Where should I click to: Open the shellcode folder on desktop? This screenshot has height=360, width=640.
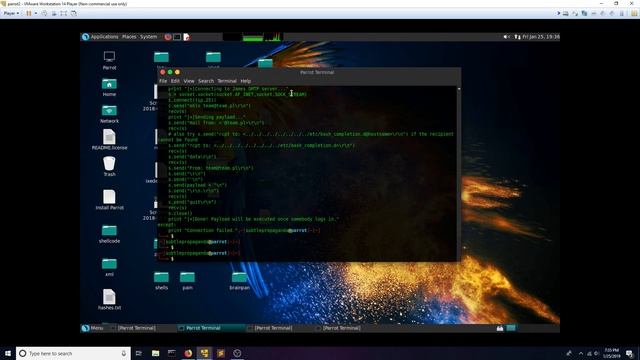(x=109, y=234)
